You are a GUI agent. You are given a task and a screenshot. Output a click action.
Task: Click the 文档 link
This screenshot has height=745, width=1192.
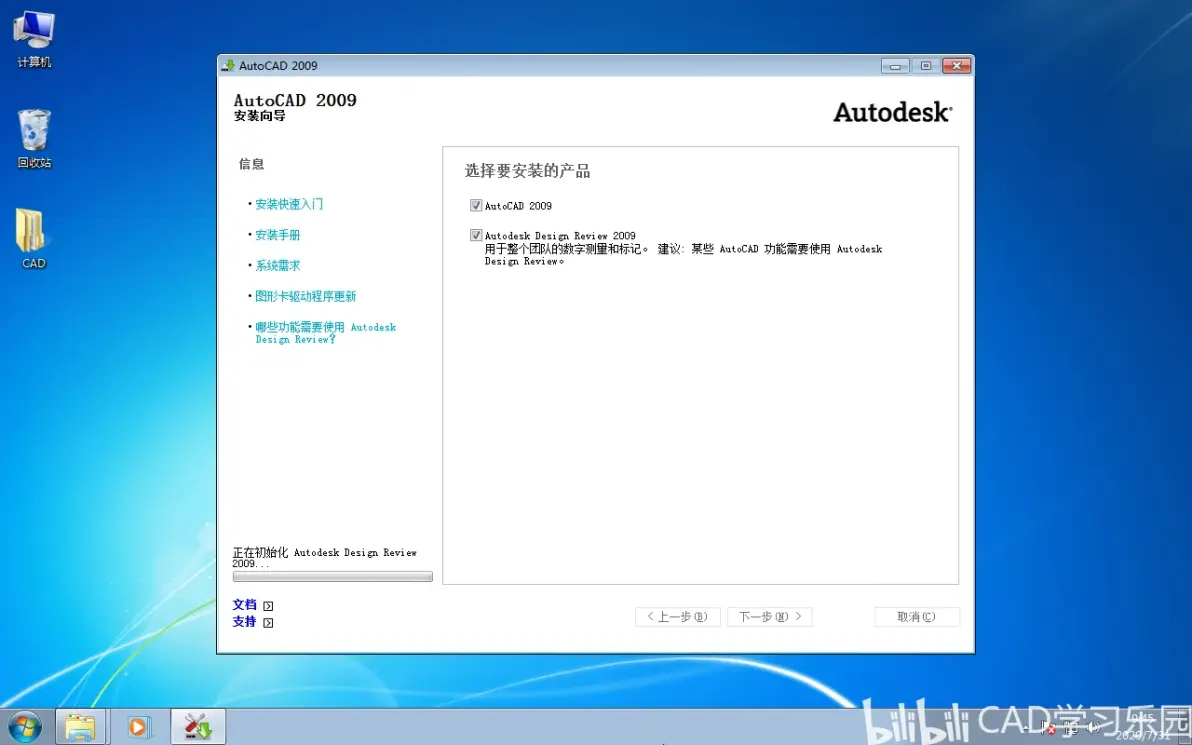pos(244,605)
